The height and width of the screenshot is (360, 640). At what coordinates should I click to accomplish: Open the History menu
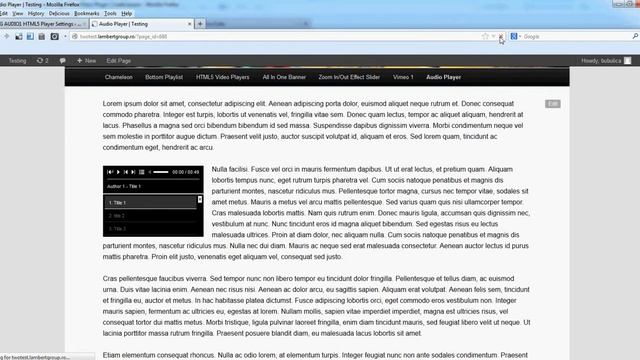coord(36,13)
